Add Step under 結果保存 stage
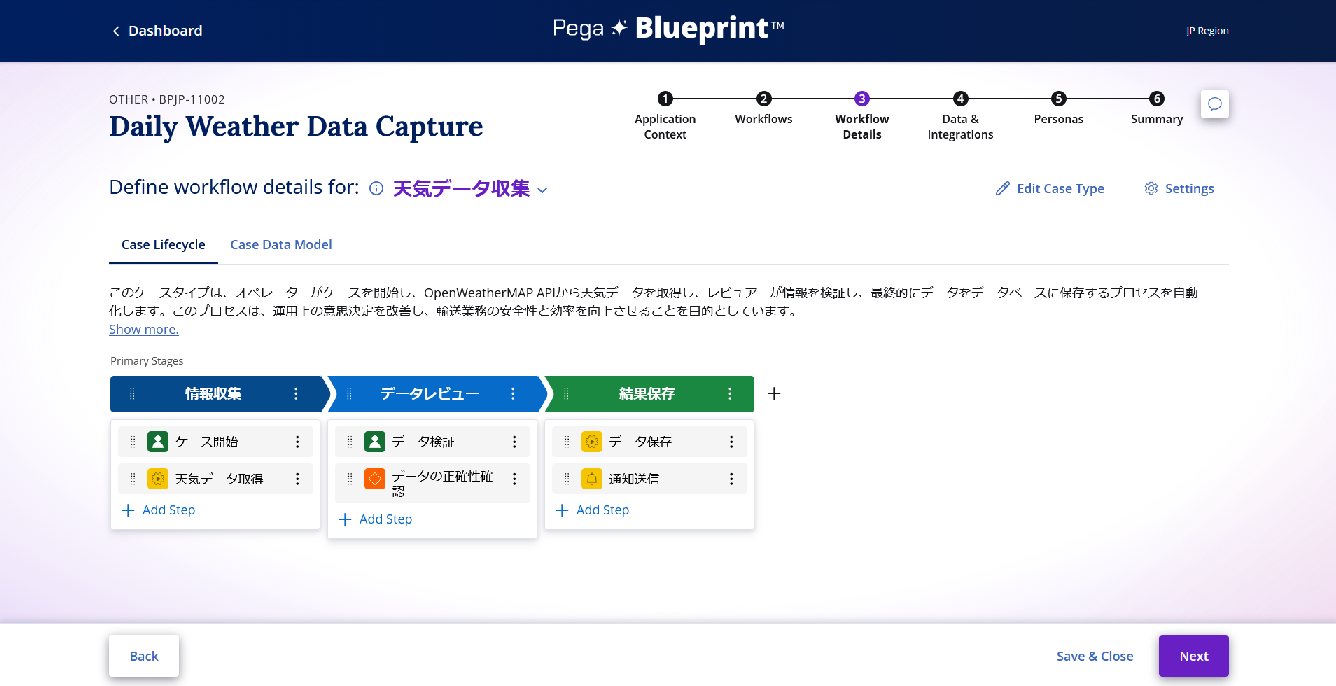1336x686 pixels. (592, 510)
